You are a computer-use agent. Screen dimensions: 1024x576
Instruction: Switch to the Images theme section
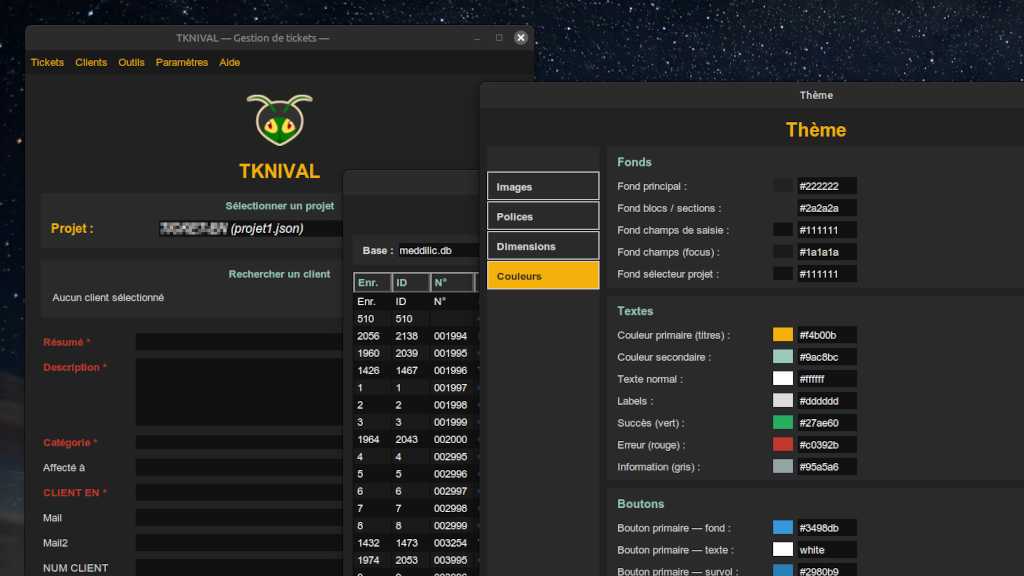click(543, 185)
